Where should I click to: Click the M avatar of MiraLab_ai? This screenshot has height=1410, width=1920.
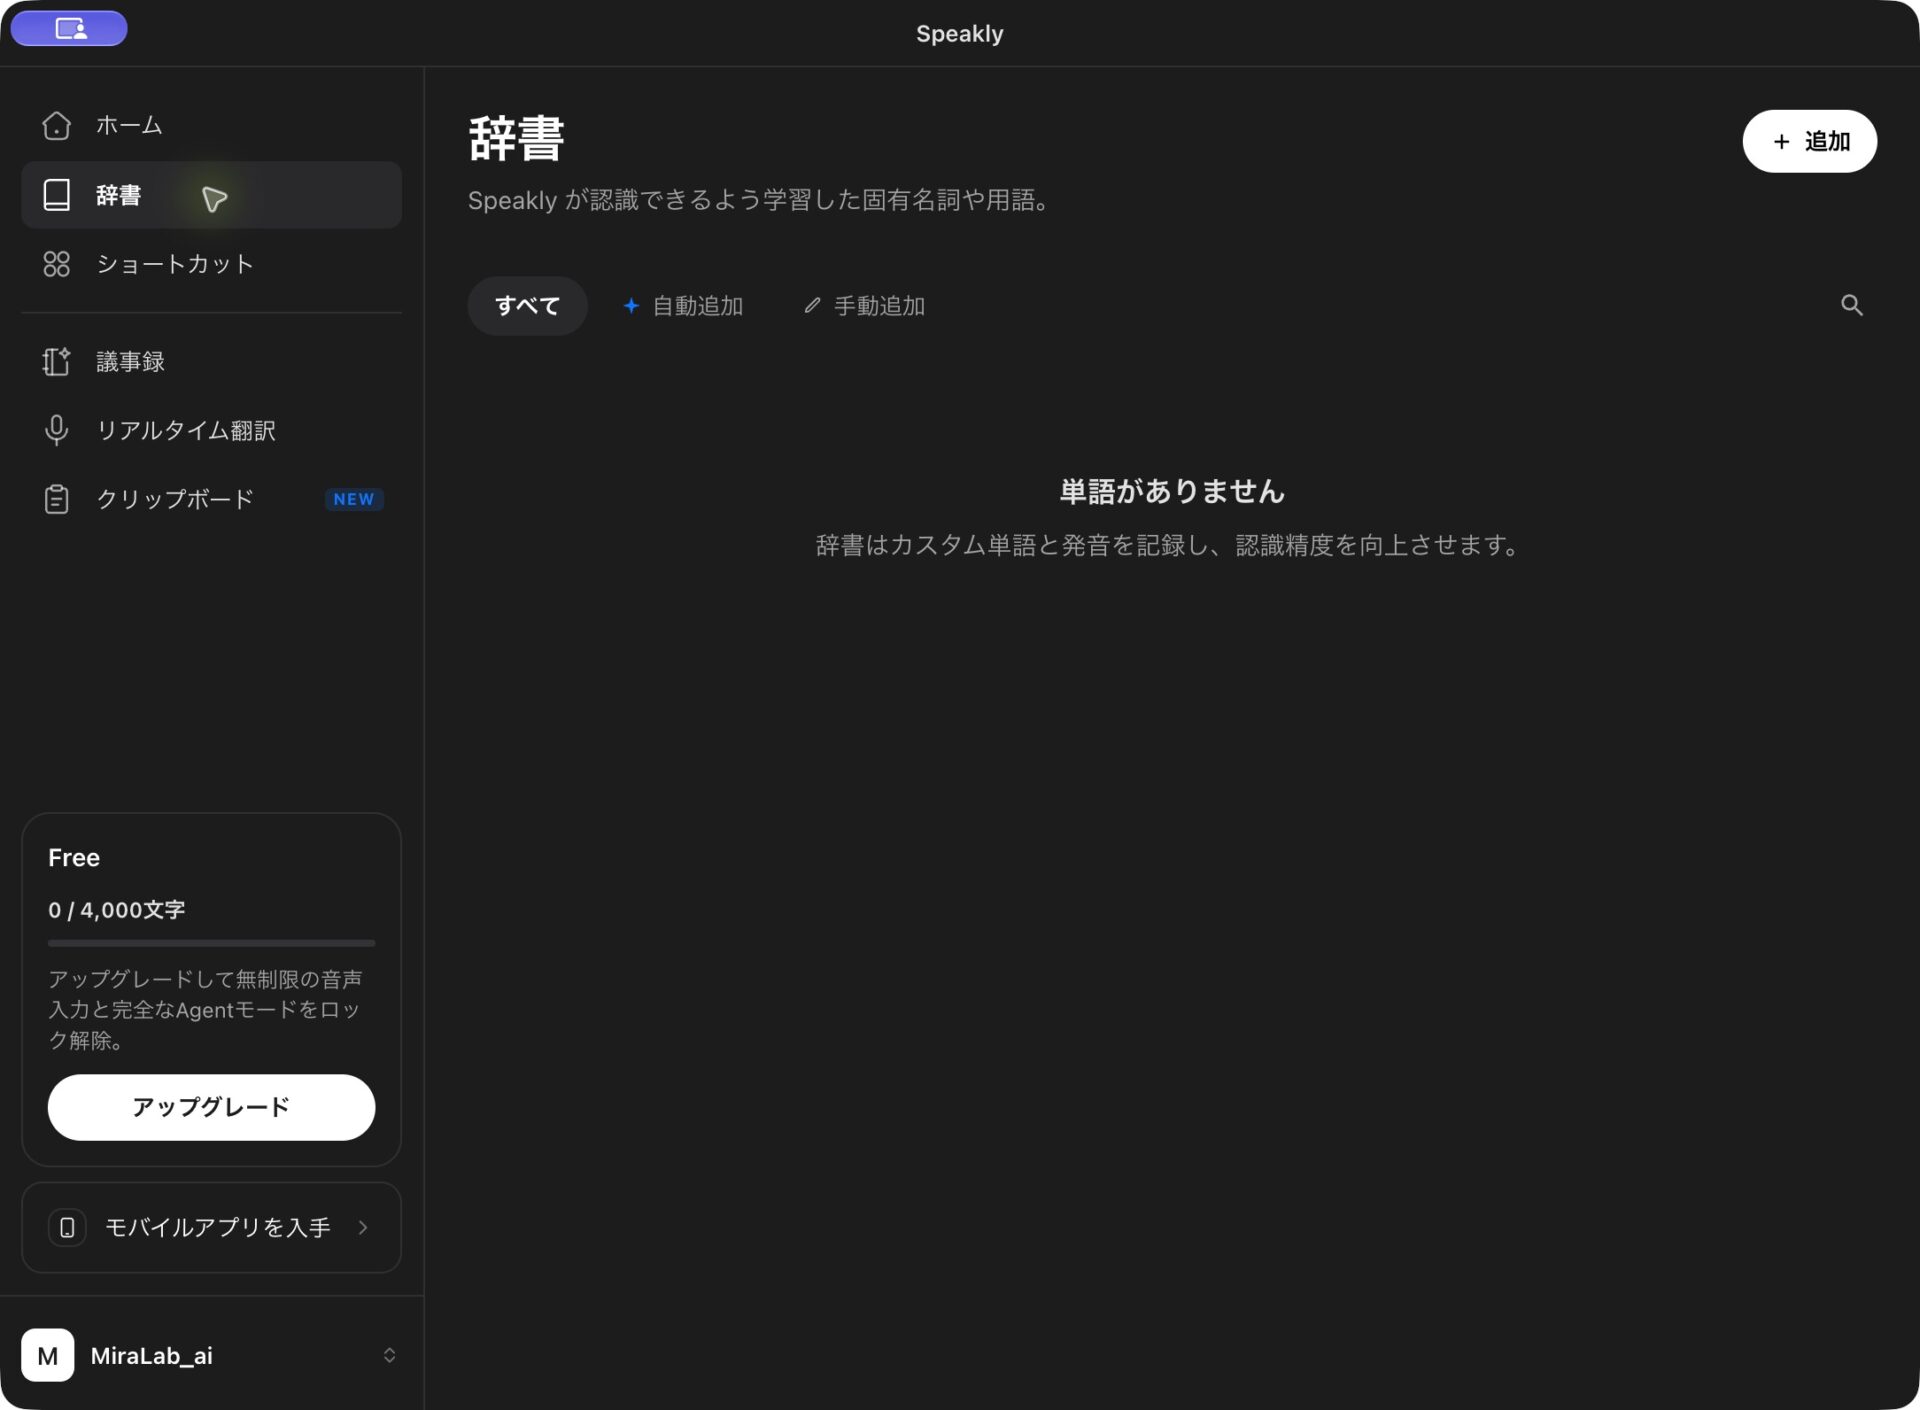click(x=48, y=1355)
